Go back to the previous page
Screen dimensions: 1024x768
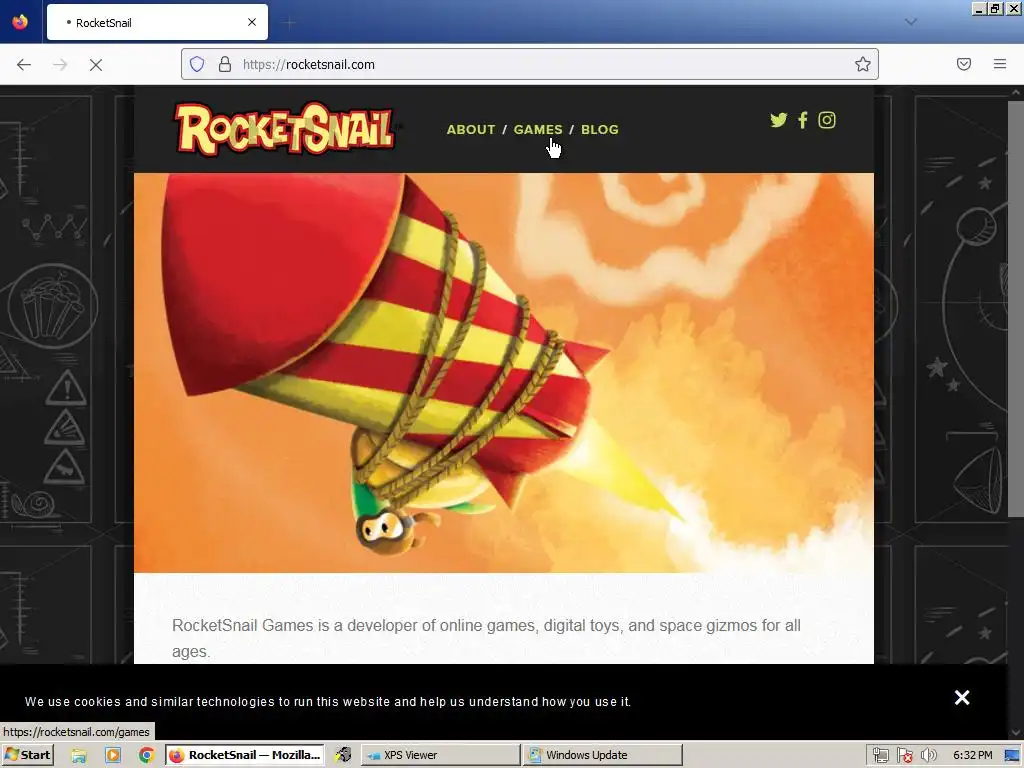pyautogui.click(x=24, y=64)
